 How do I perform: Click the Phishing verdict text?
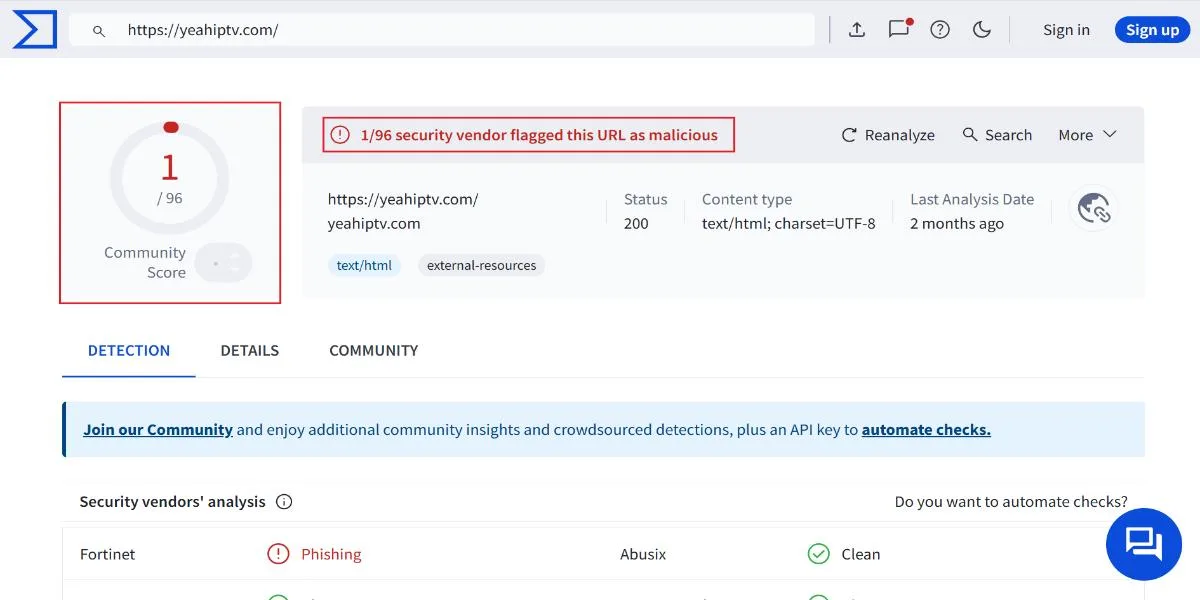331,554
